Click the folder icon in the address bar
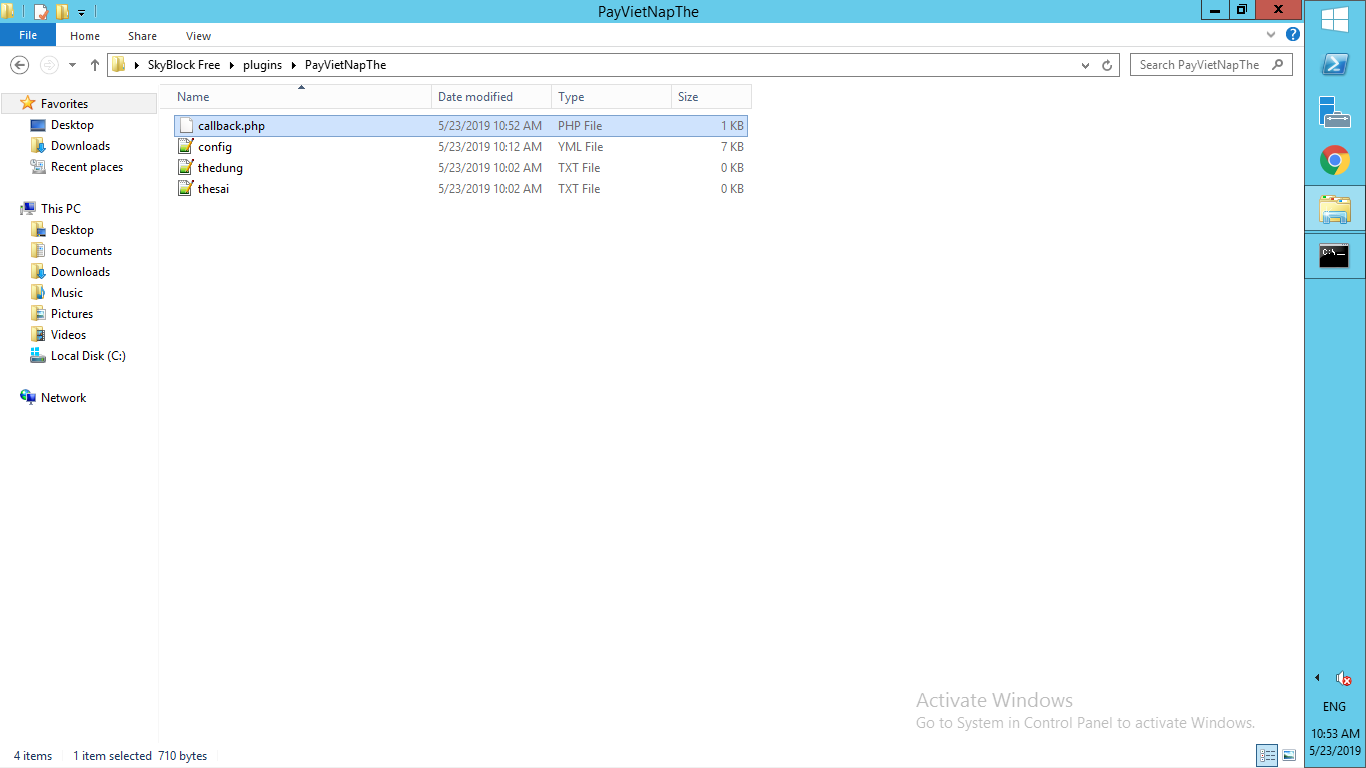 pyautogui.click(x=119, y=65)
